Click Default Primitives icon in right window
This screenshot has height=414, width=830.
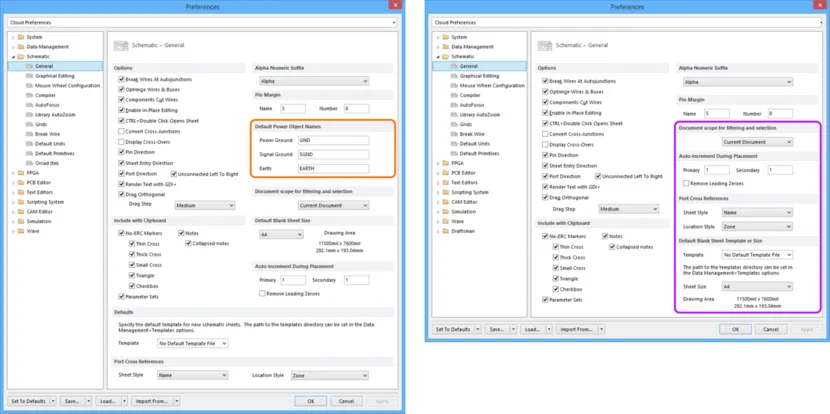coord(454,154)
